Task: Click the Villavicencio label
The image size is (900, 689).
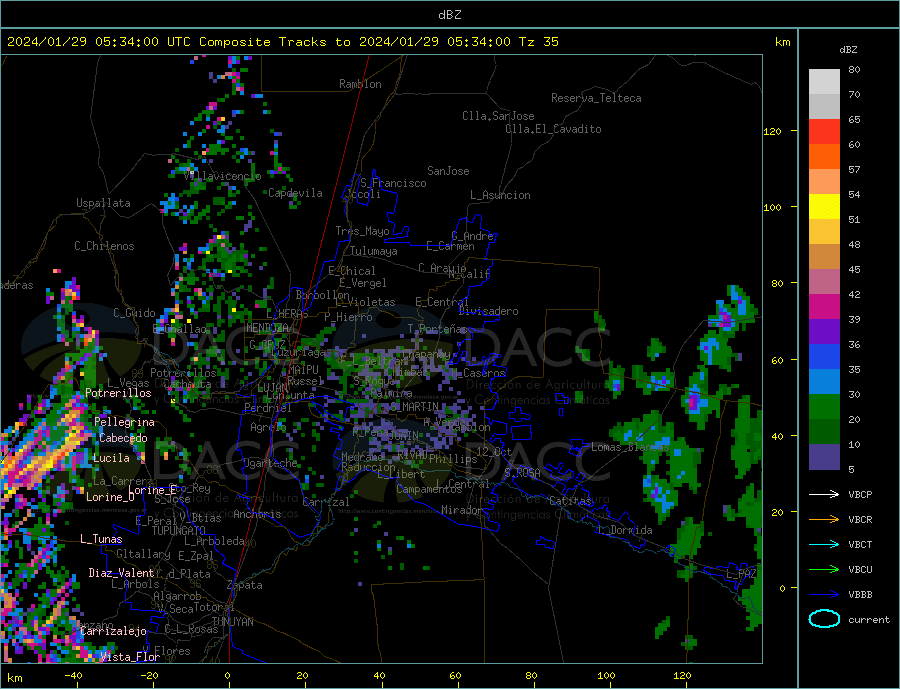Action: [223, 176]
